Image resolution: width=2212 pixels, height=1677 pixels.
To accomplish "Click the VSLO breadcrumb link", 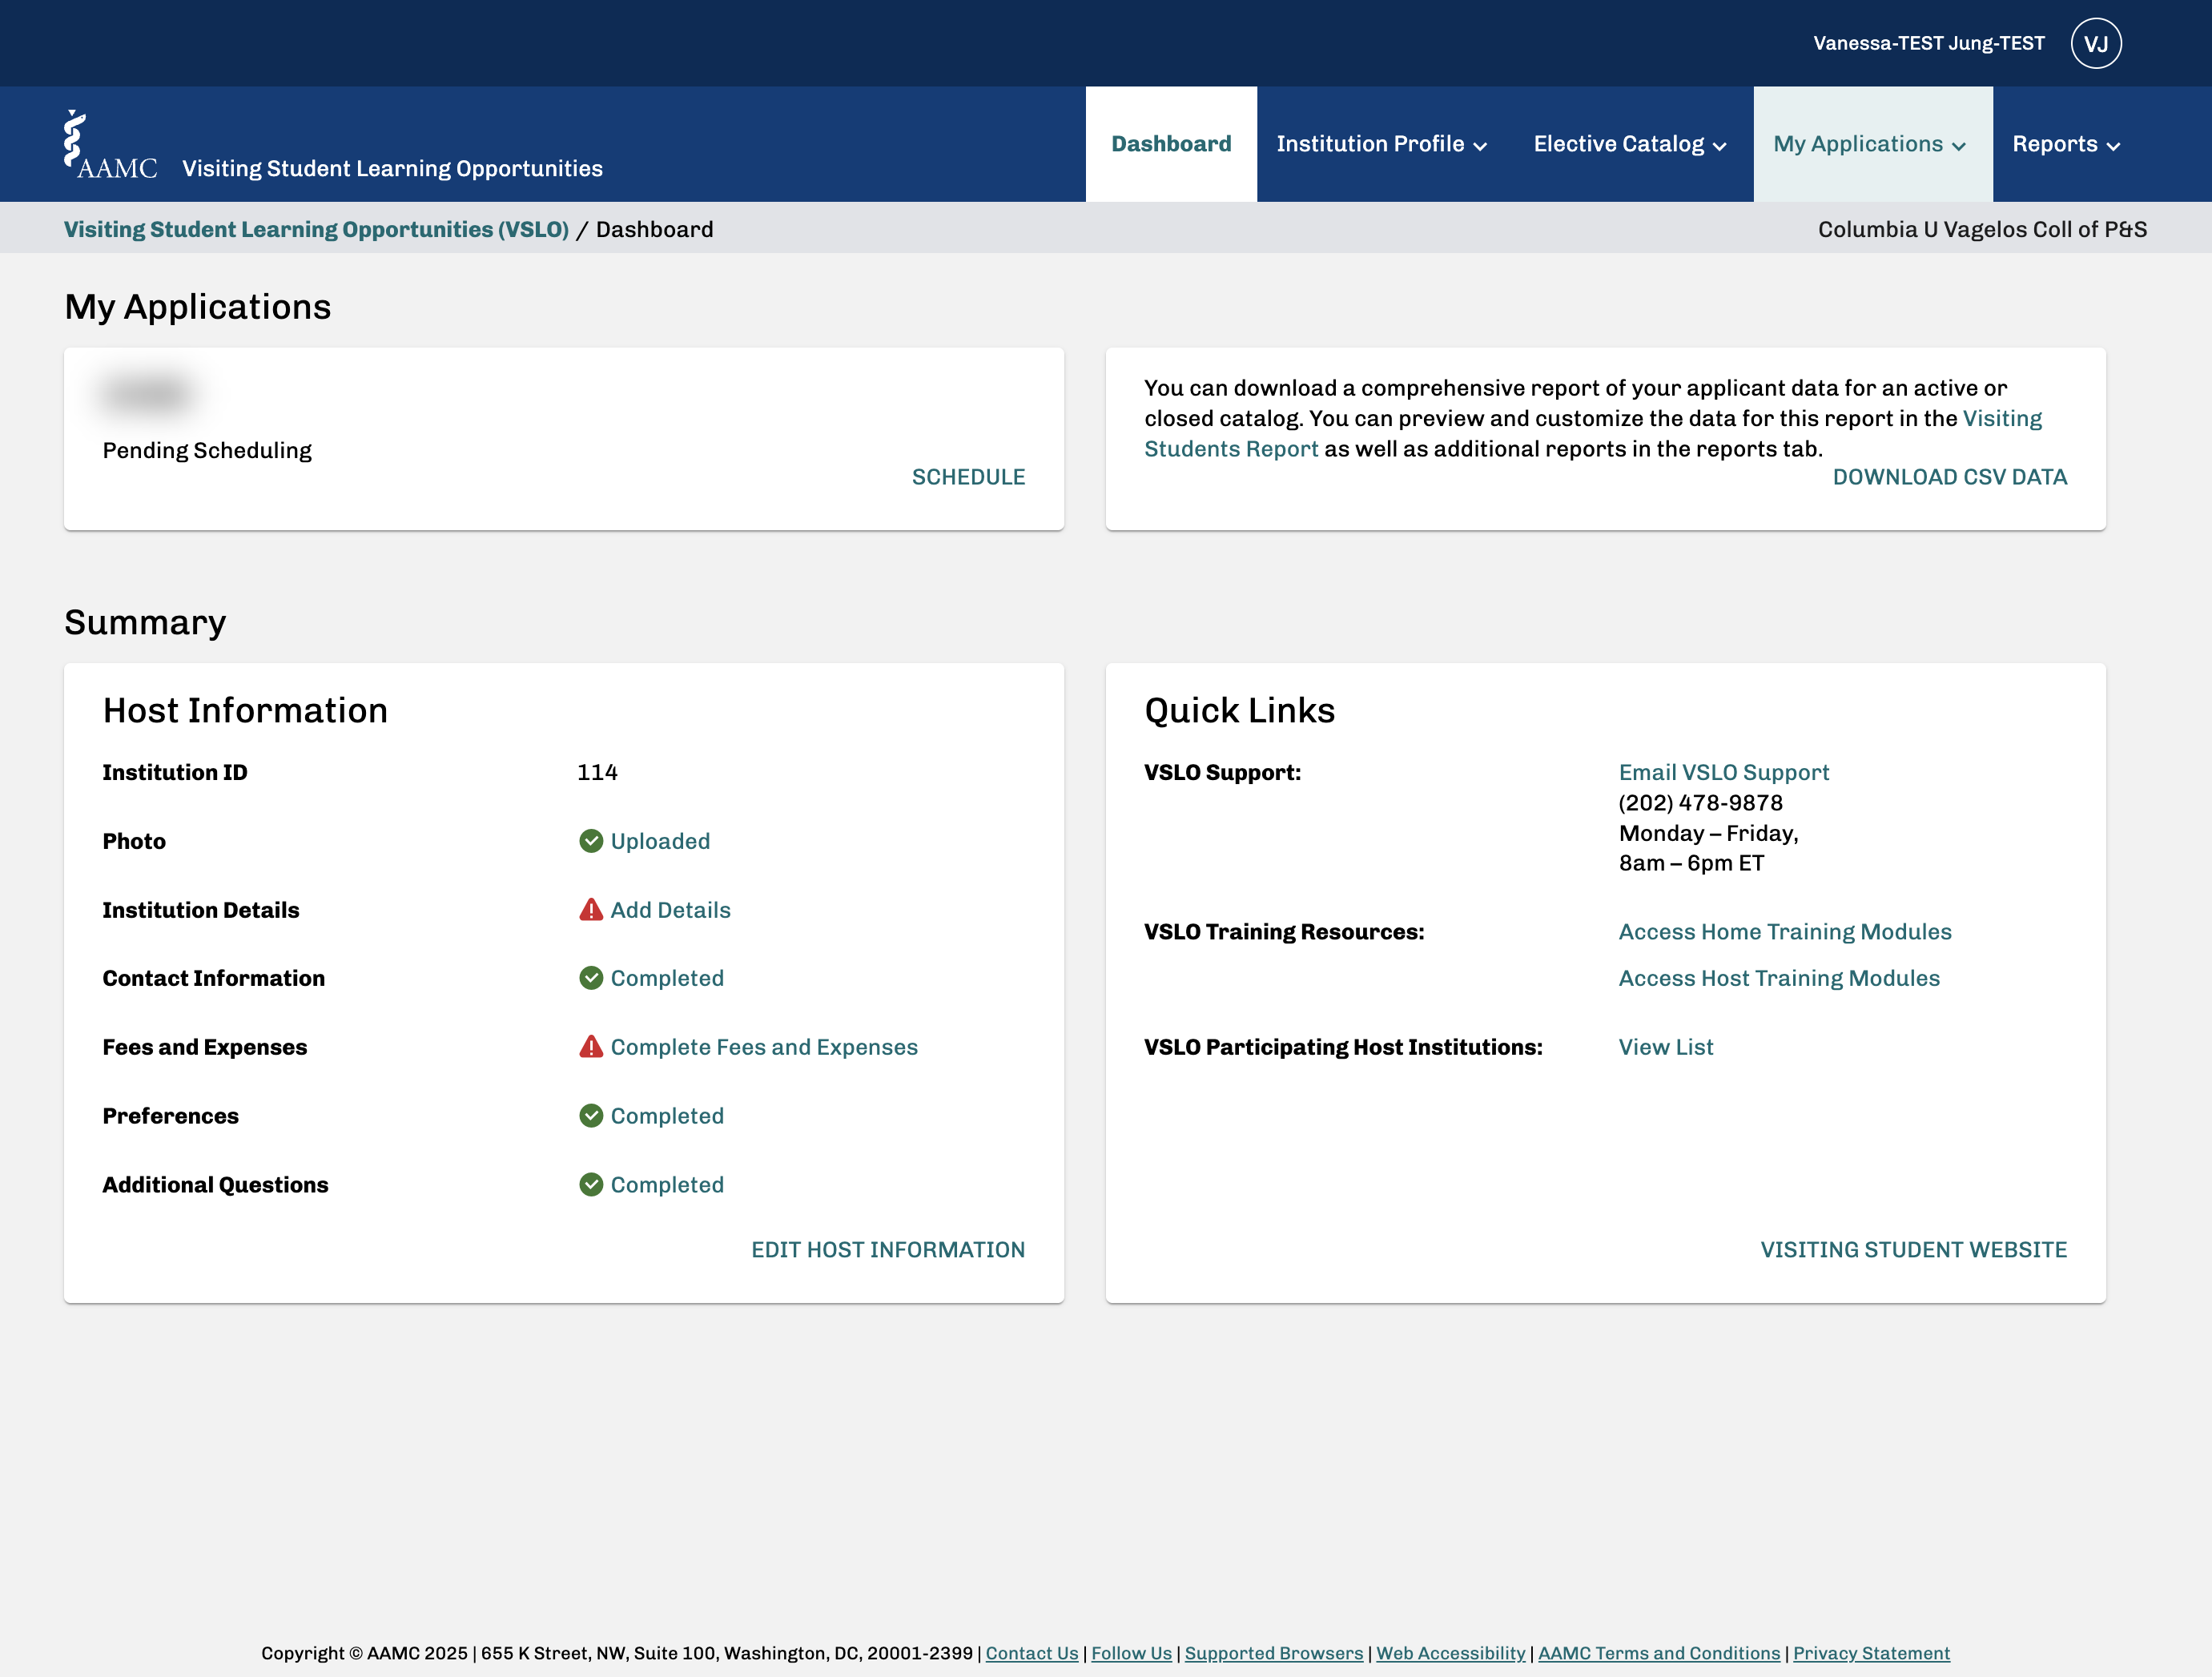I will [316, 229].
